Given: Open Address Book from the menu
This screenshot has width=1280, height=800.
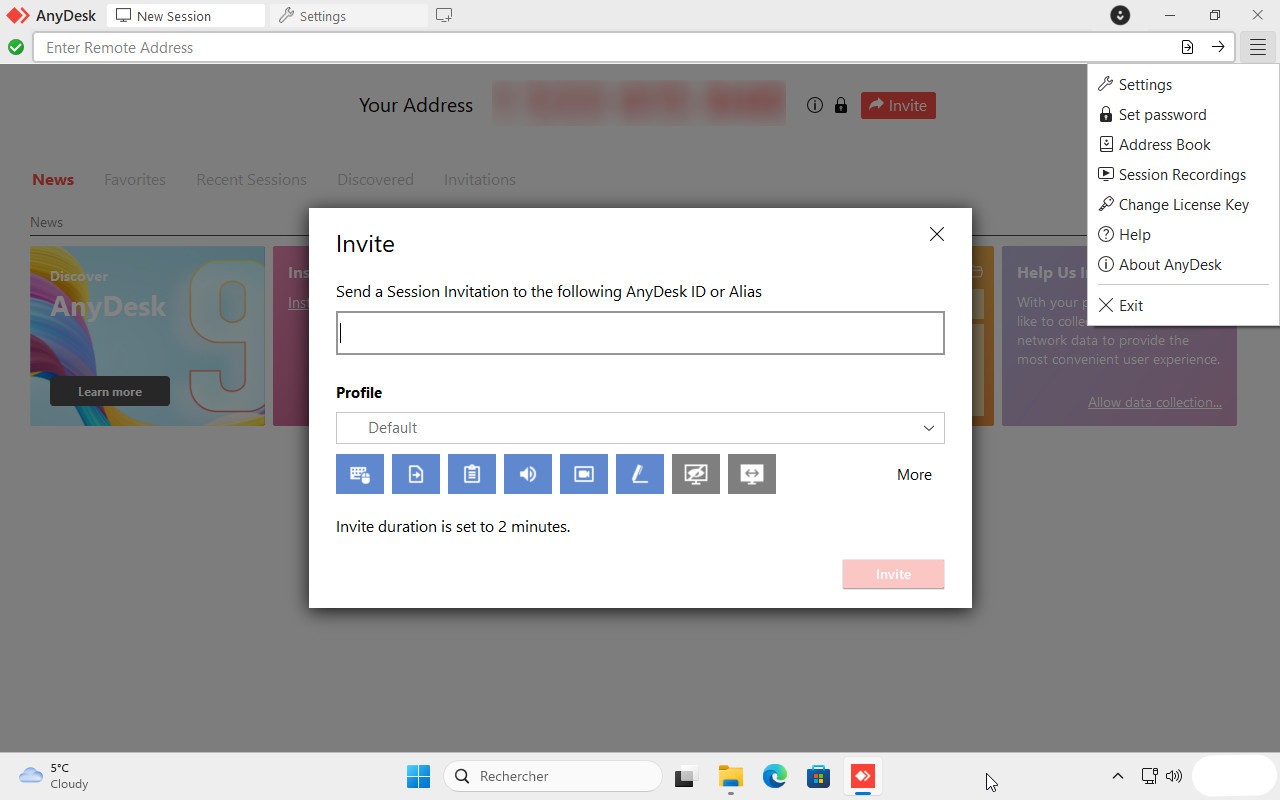Looking at the screenshot, I should click(x=1183, y=145).
